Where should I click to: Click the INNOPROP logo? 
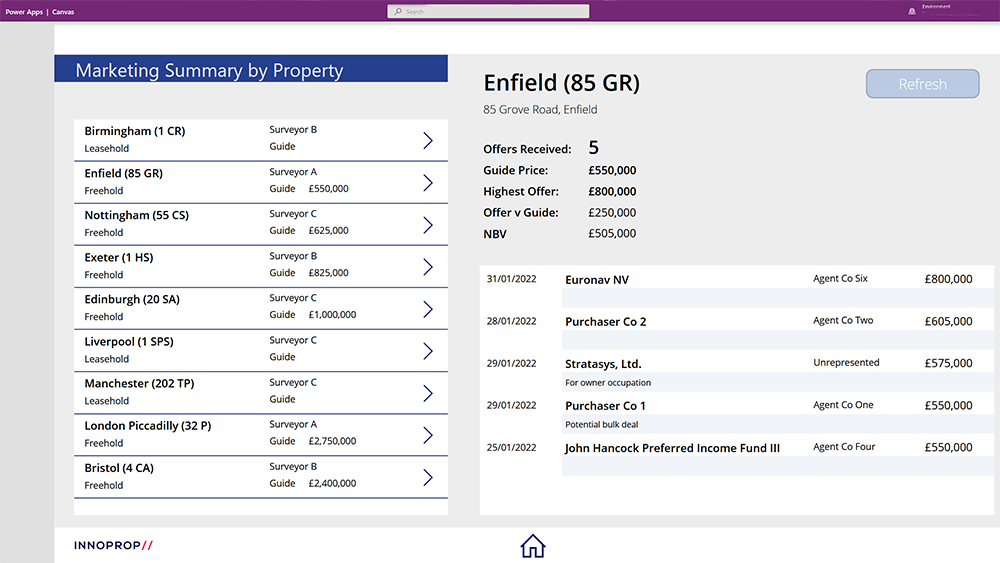[114, 545]
